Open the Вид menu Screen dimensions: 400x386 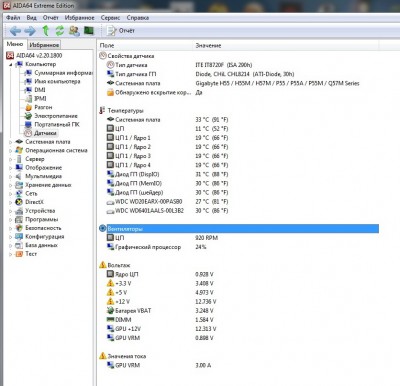pos(31,18)
